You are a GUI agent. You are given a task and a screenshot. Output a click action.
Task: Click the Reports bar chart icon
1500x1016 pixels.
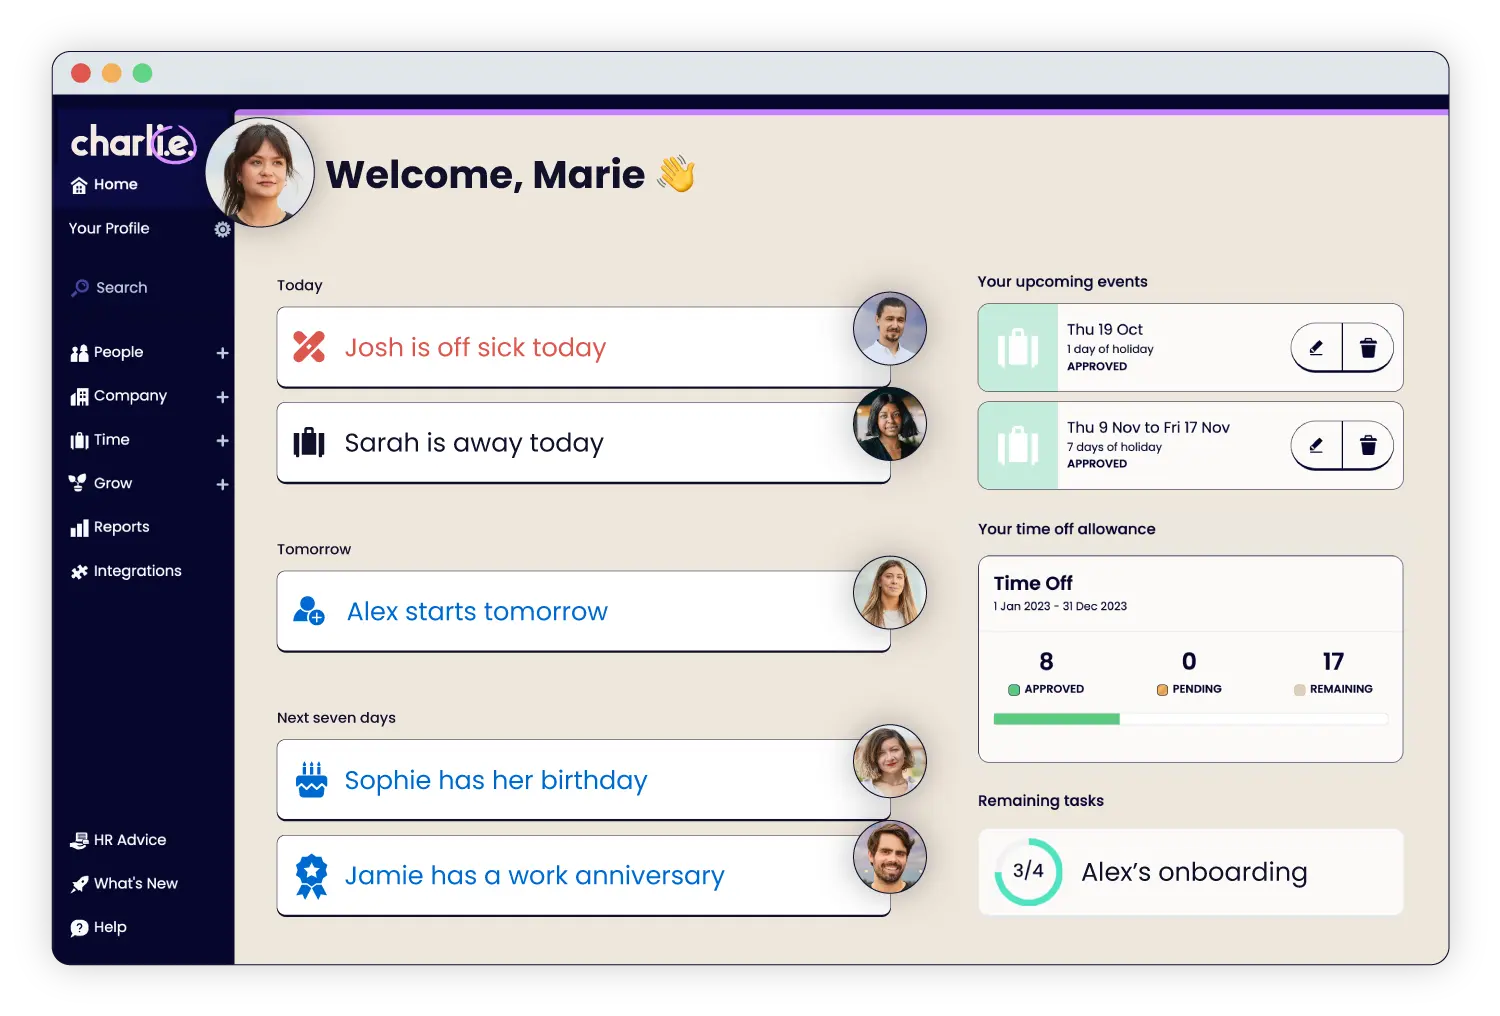[79, 529]
